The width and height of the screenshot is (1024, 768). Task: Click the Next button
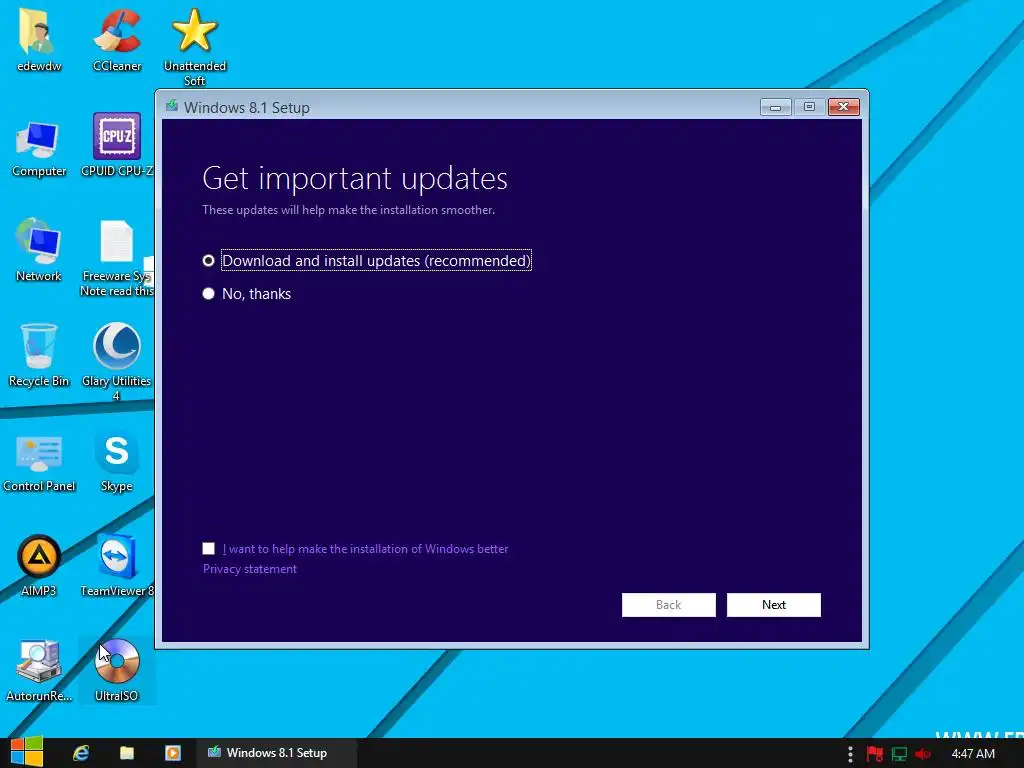pos(773,605)
